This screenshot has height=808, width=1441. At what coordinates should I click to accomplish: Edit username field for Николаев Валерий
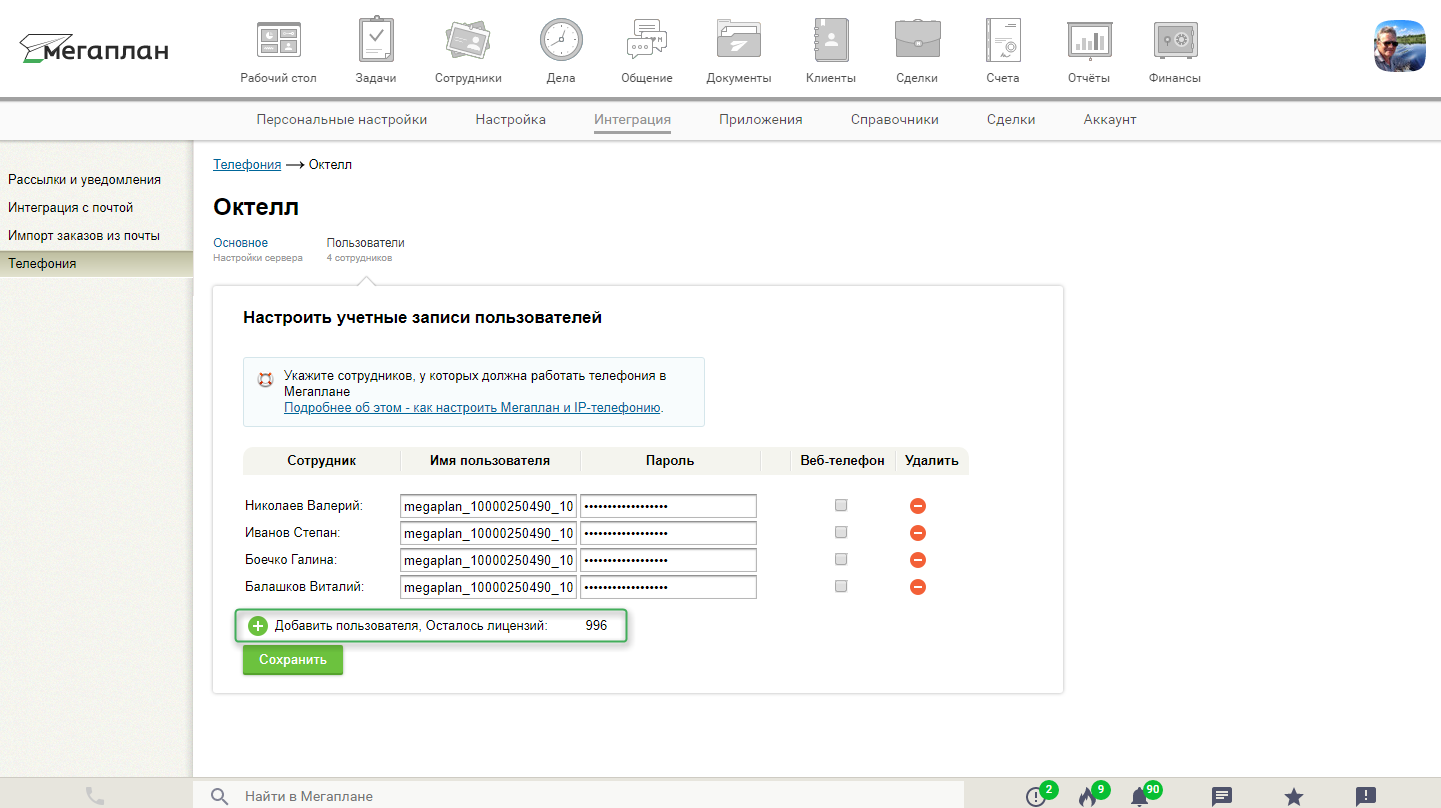coord(488,506)
